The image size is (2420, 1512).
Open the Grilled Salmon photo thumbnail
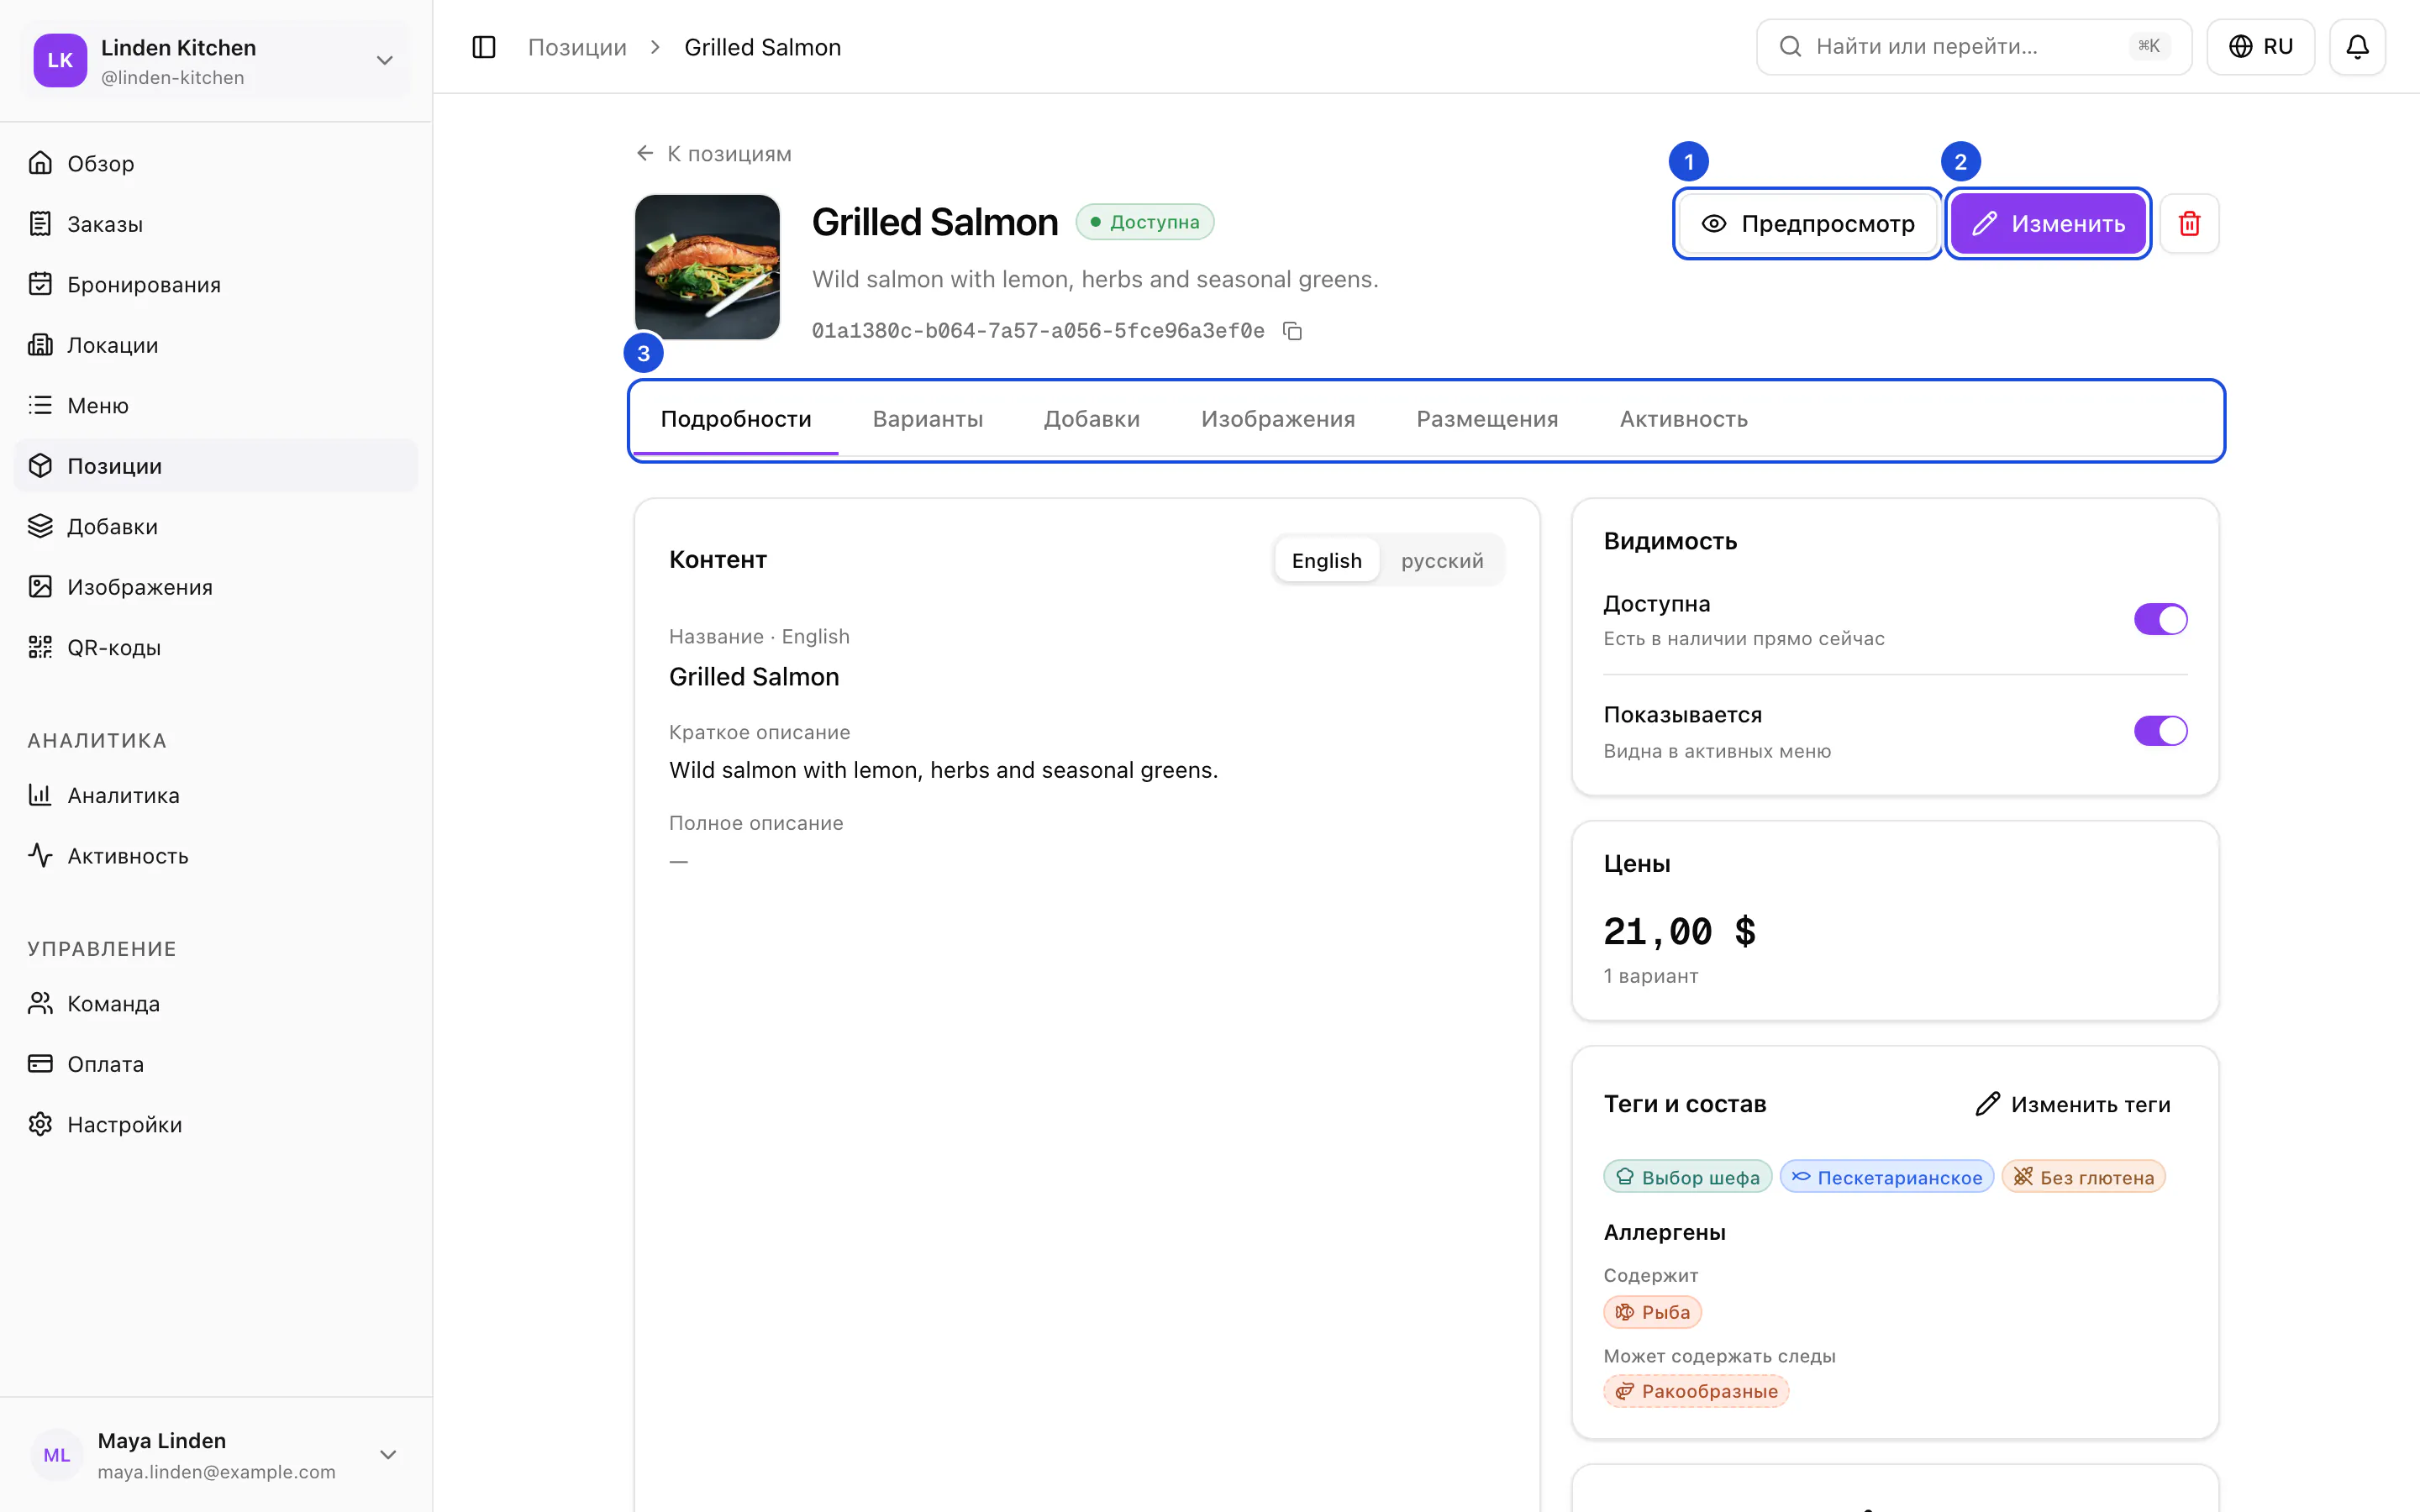[x=707, y=267]
